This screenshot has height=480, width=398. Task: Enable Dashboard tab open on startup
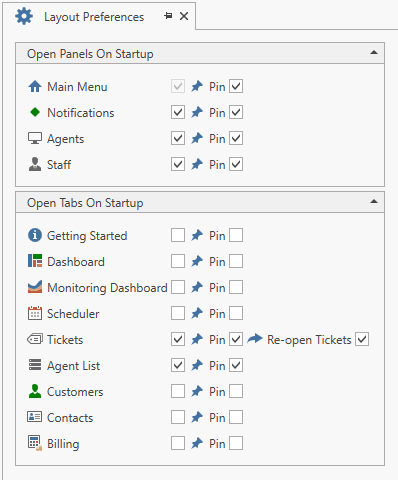(x=178, y=261)
